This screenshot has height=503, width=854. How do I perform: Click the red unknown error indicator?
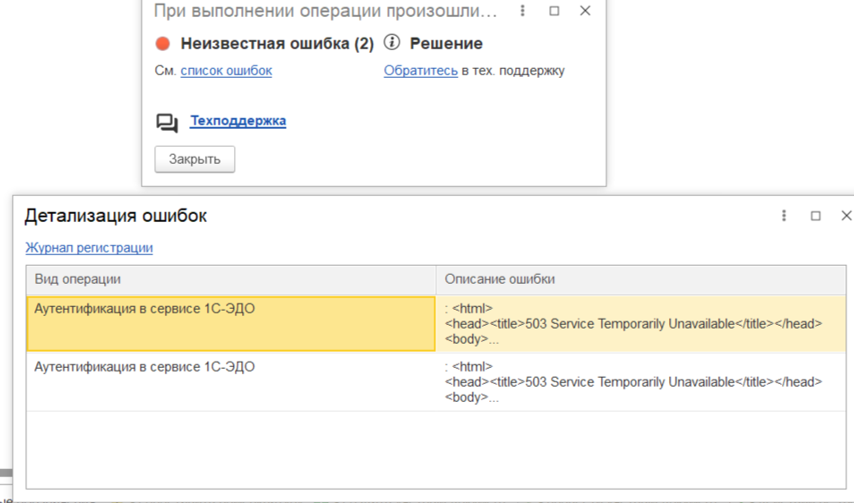coord(162,44)
